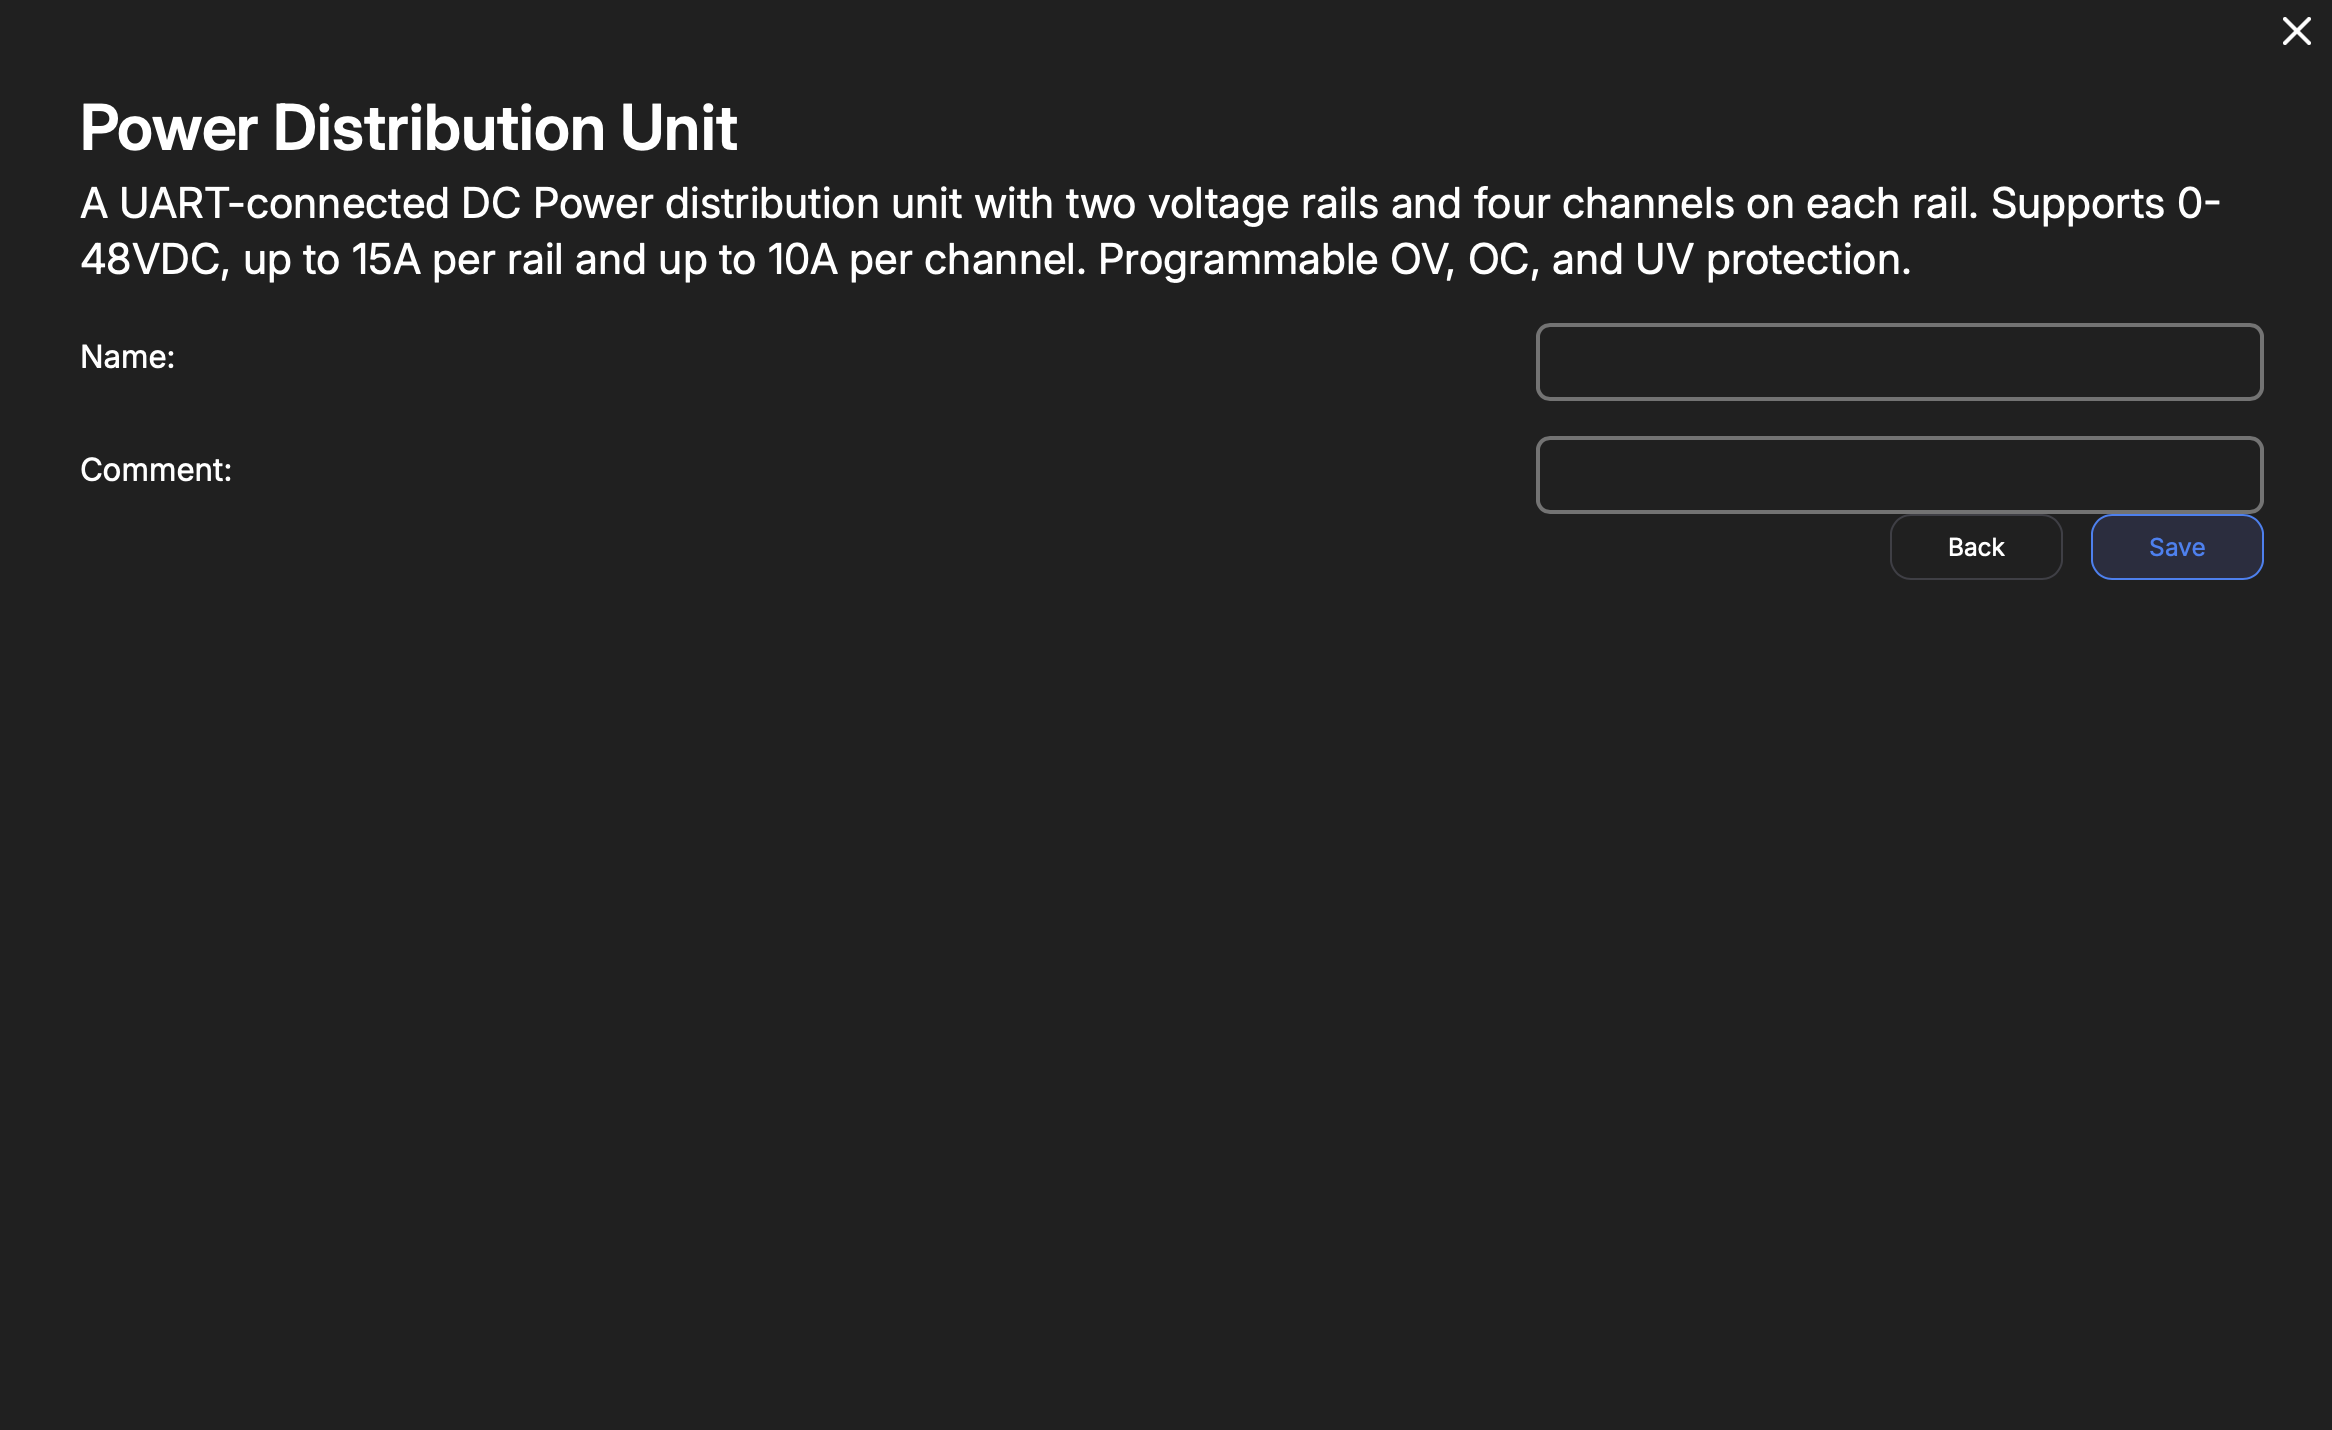Go back using the Back button
The image size is (2332, 1430).
pos(1975,547)
